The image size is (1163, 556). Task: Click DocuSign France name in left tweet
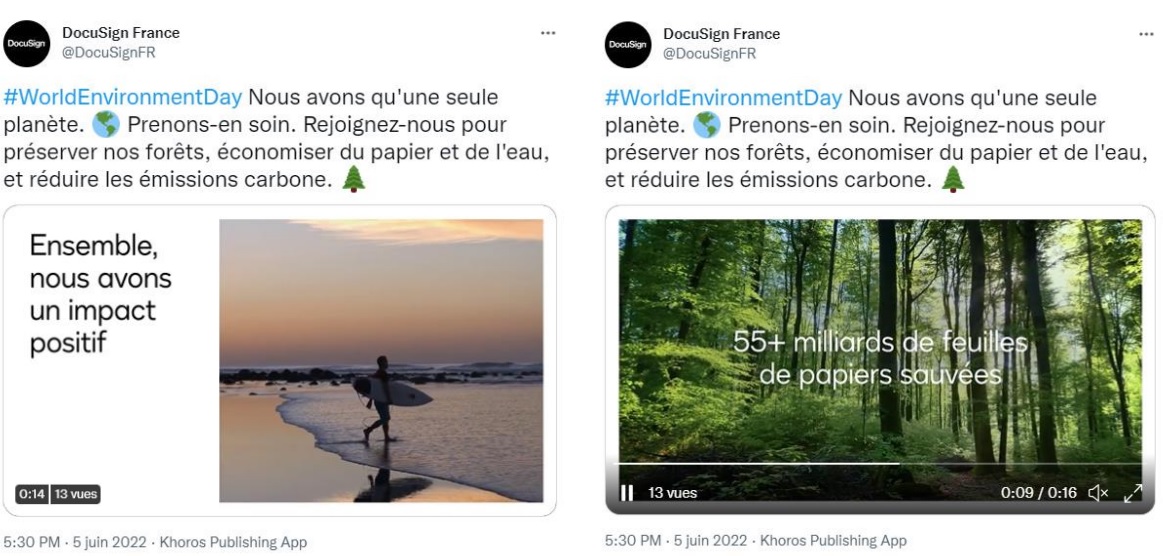(121, 33)
